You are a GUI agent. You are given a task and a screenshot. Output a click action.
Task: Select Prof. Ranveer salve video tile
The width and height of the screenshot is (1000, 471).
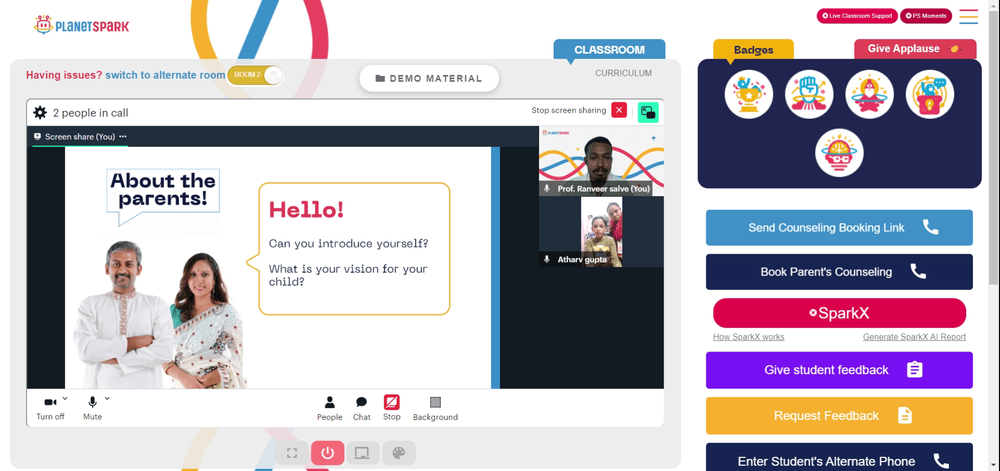click(x=601, y=161)
